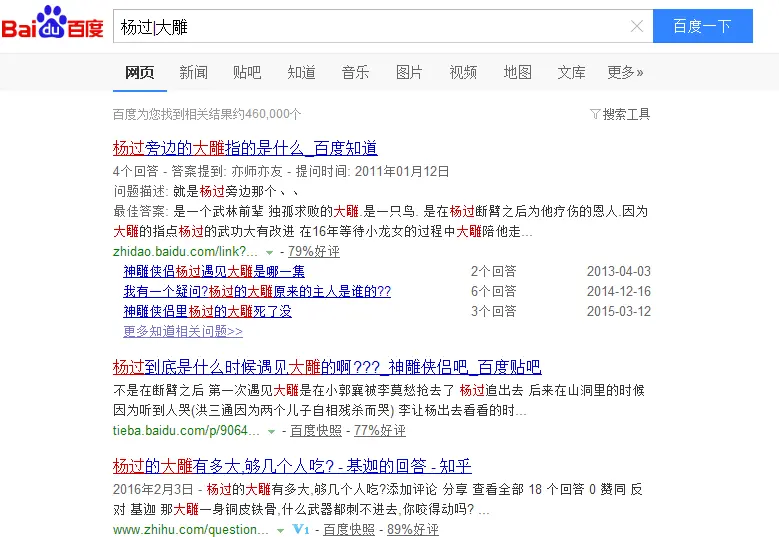Open 神雕侠侣杨过遇见大雕是哪一集 link
Screen dimensions: 779x537
214,271
